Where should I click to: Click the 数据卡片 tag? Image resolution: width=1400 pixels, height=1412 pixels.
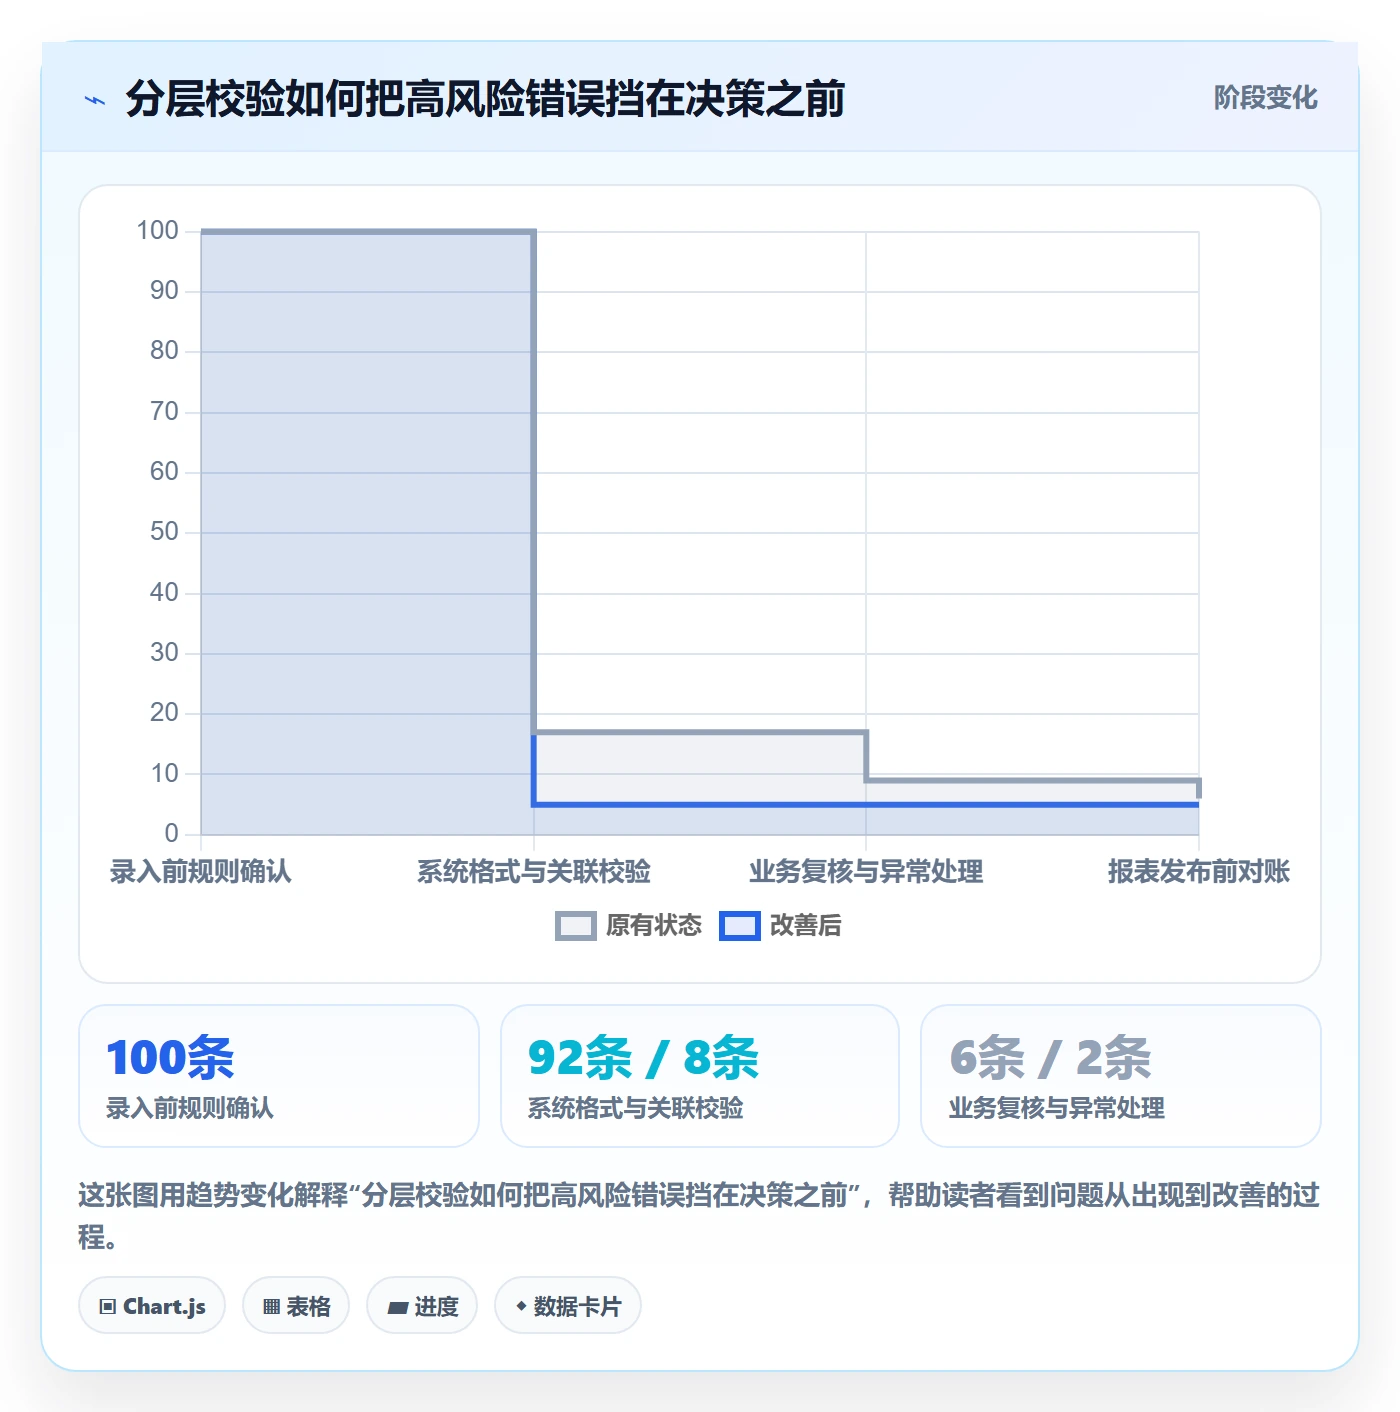click(568, 1306)
